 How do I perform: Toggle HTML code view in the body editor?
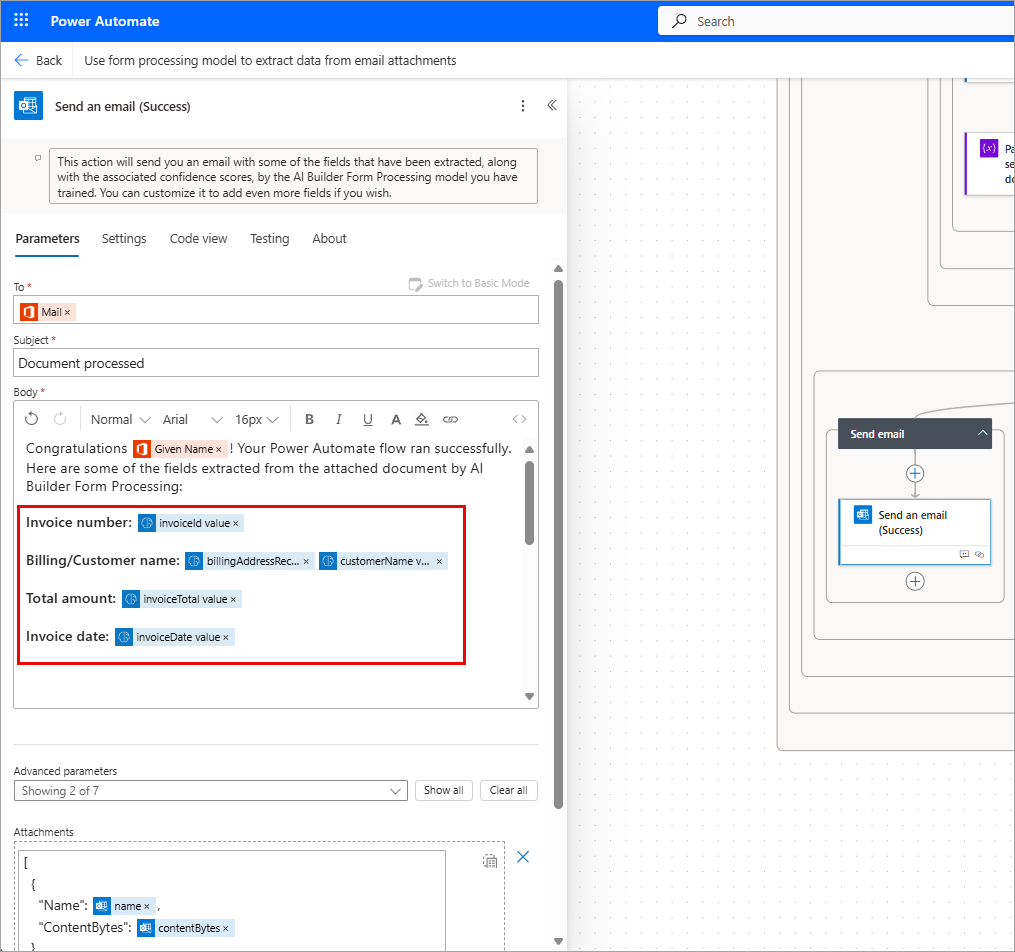(x=519, y=419)
